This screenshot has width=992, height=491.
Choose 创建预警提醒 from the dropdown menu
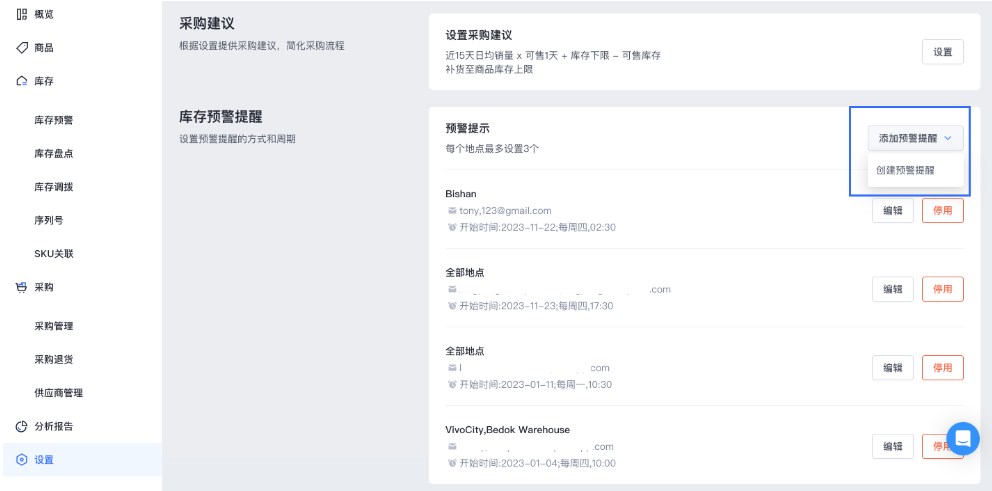click(x=905, y=170)
